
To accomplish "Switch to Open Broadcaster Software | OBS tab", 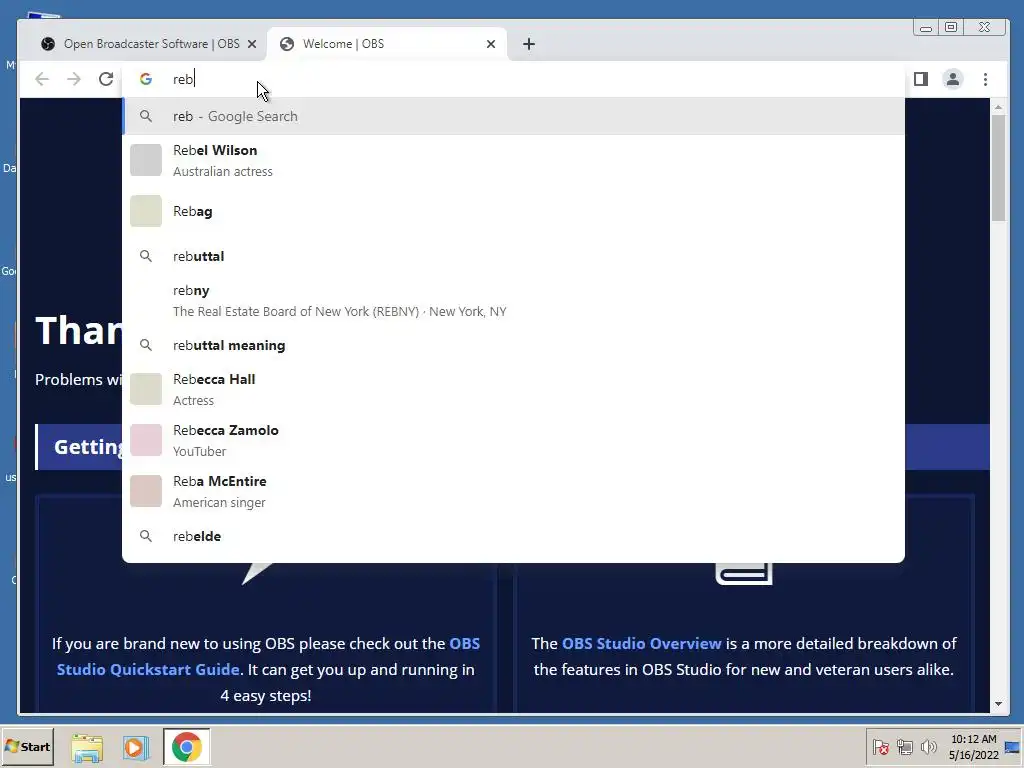I will (x=149, y=44).
